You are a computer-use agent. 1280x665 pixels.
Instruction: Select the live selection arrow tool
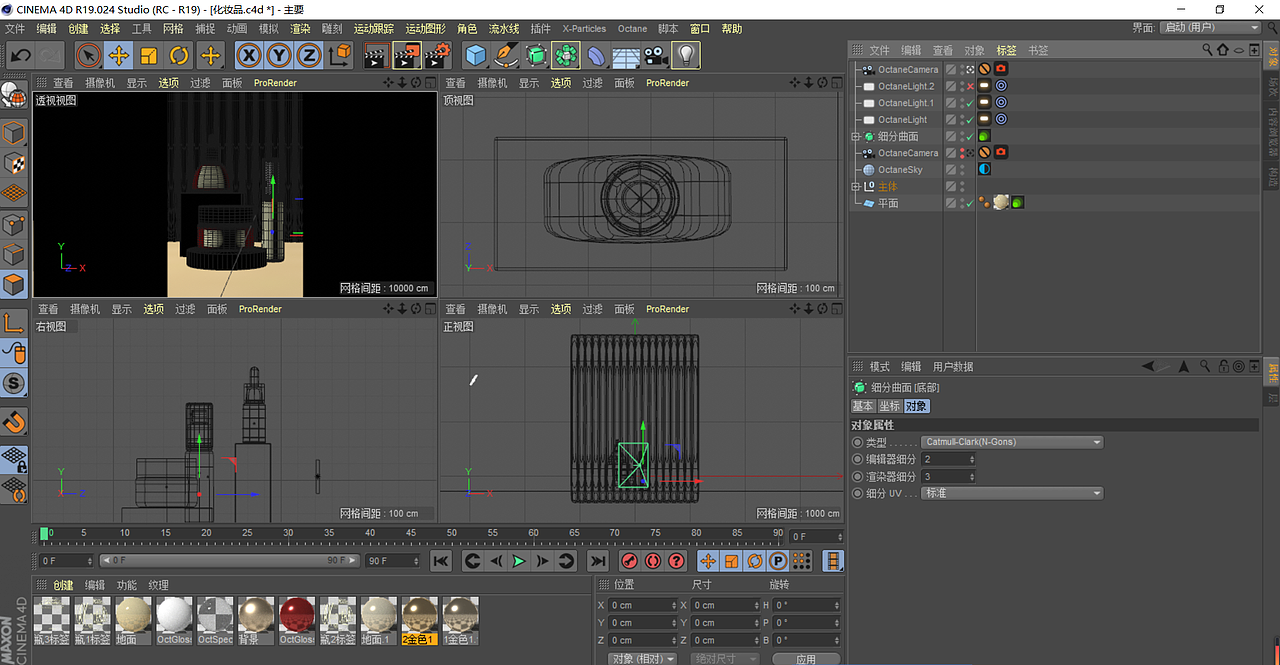point(89,55)
